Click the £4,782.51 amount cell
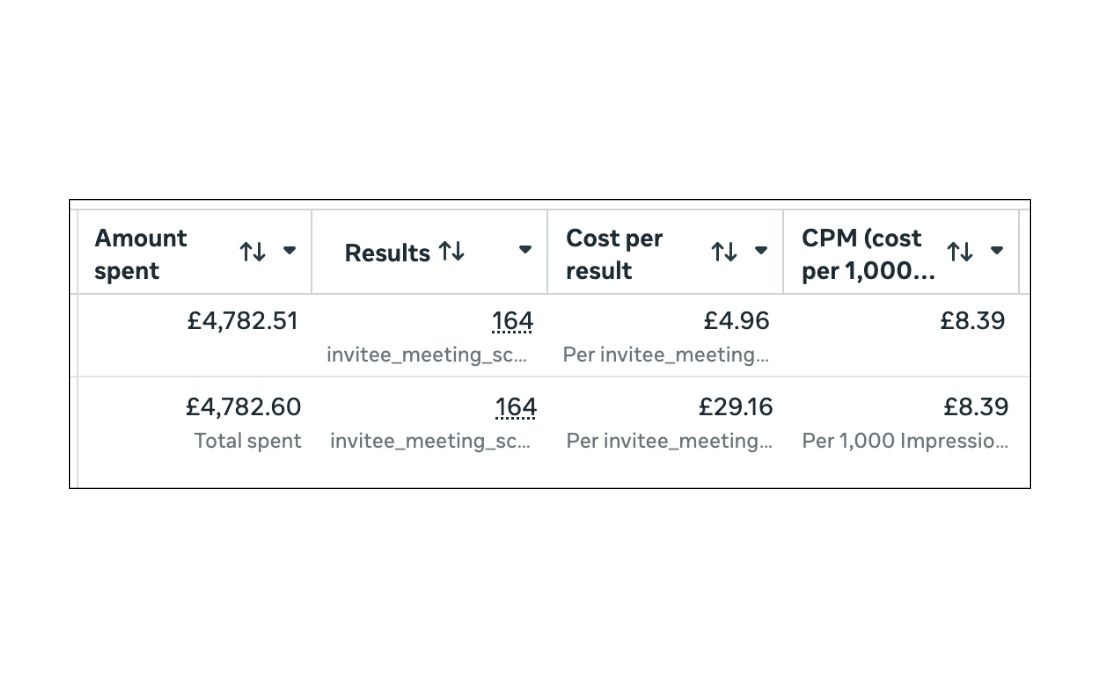This screenshot has height=688, width=1100. 242,321
